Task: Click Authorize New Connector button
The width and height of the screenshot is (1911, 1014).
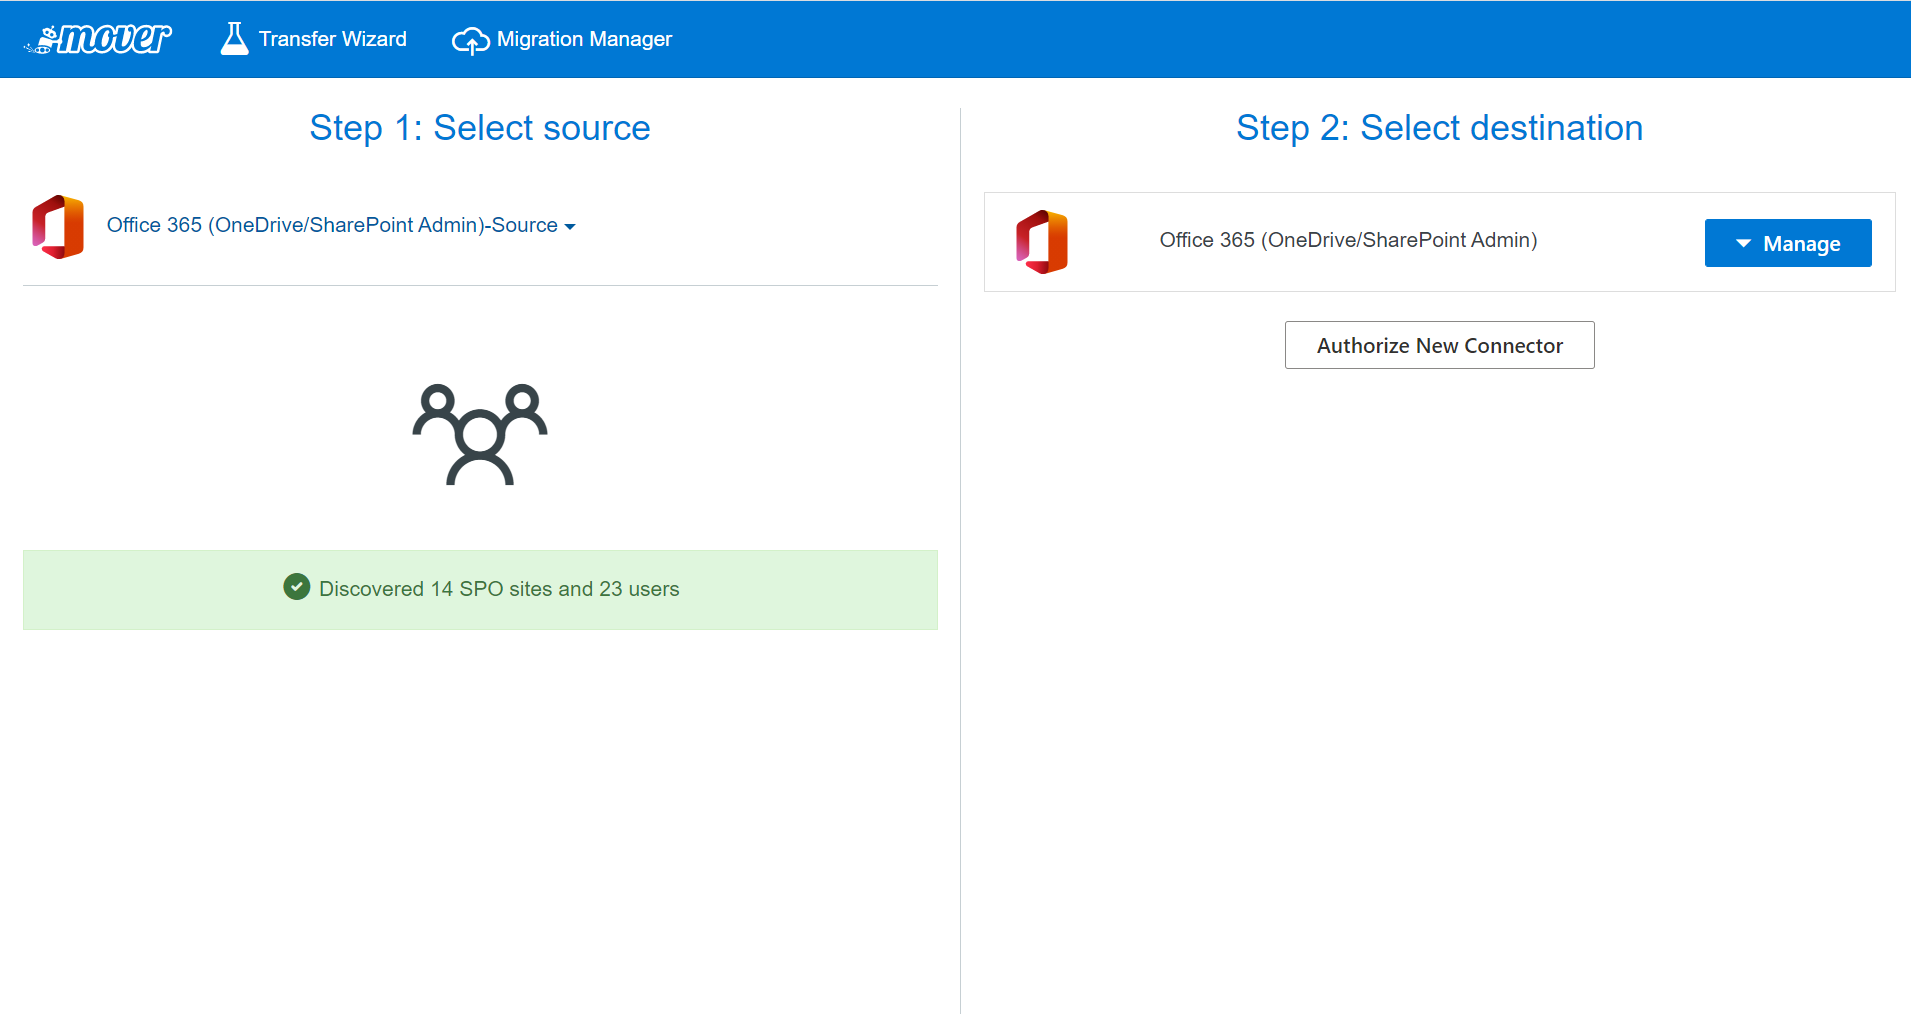Action: click(x=1439, y=345)
